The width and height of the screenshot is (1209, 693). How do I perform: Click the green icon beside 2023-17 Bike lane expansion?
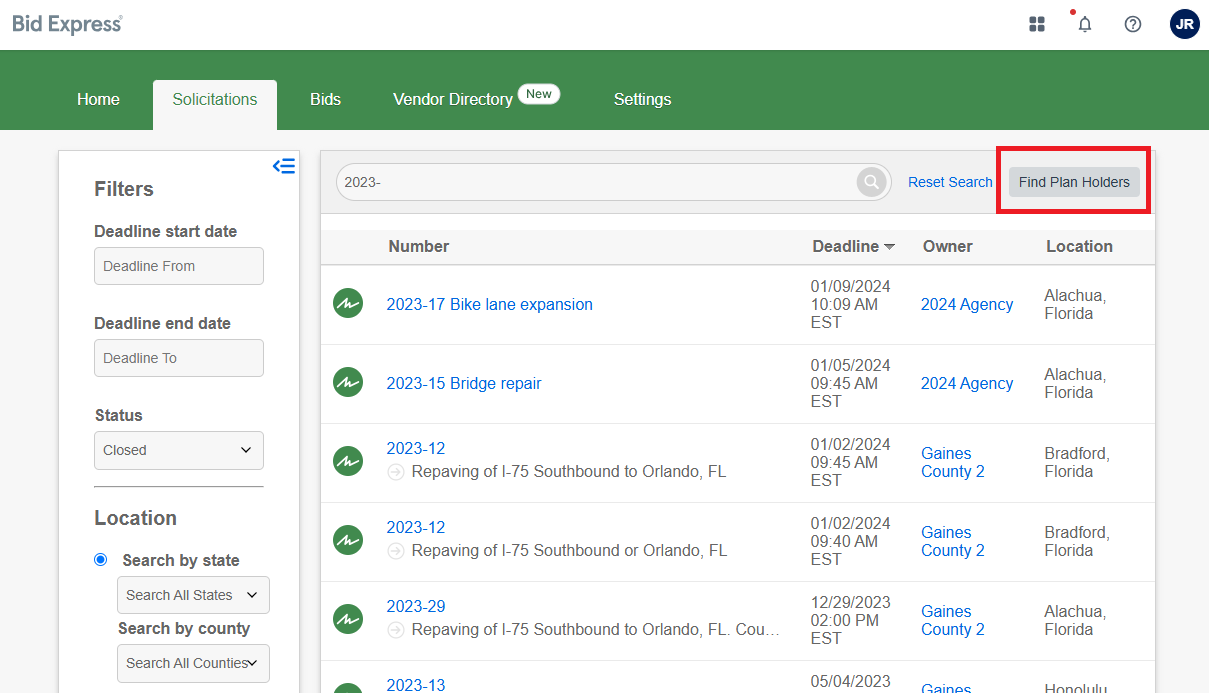(x=348, y=304)
